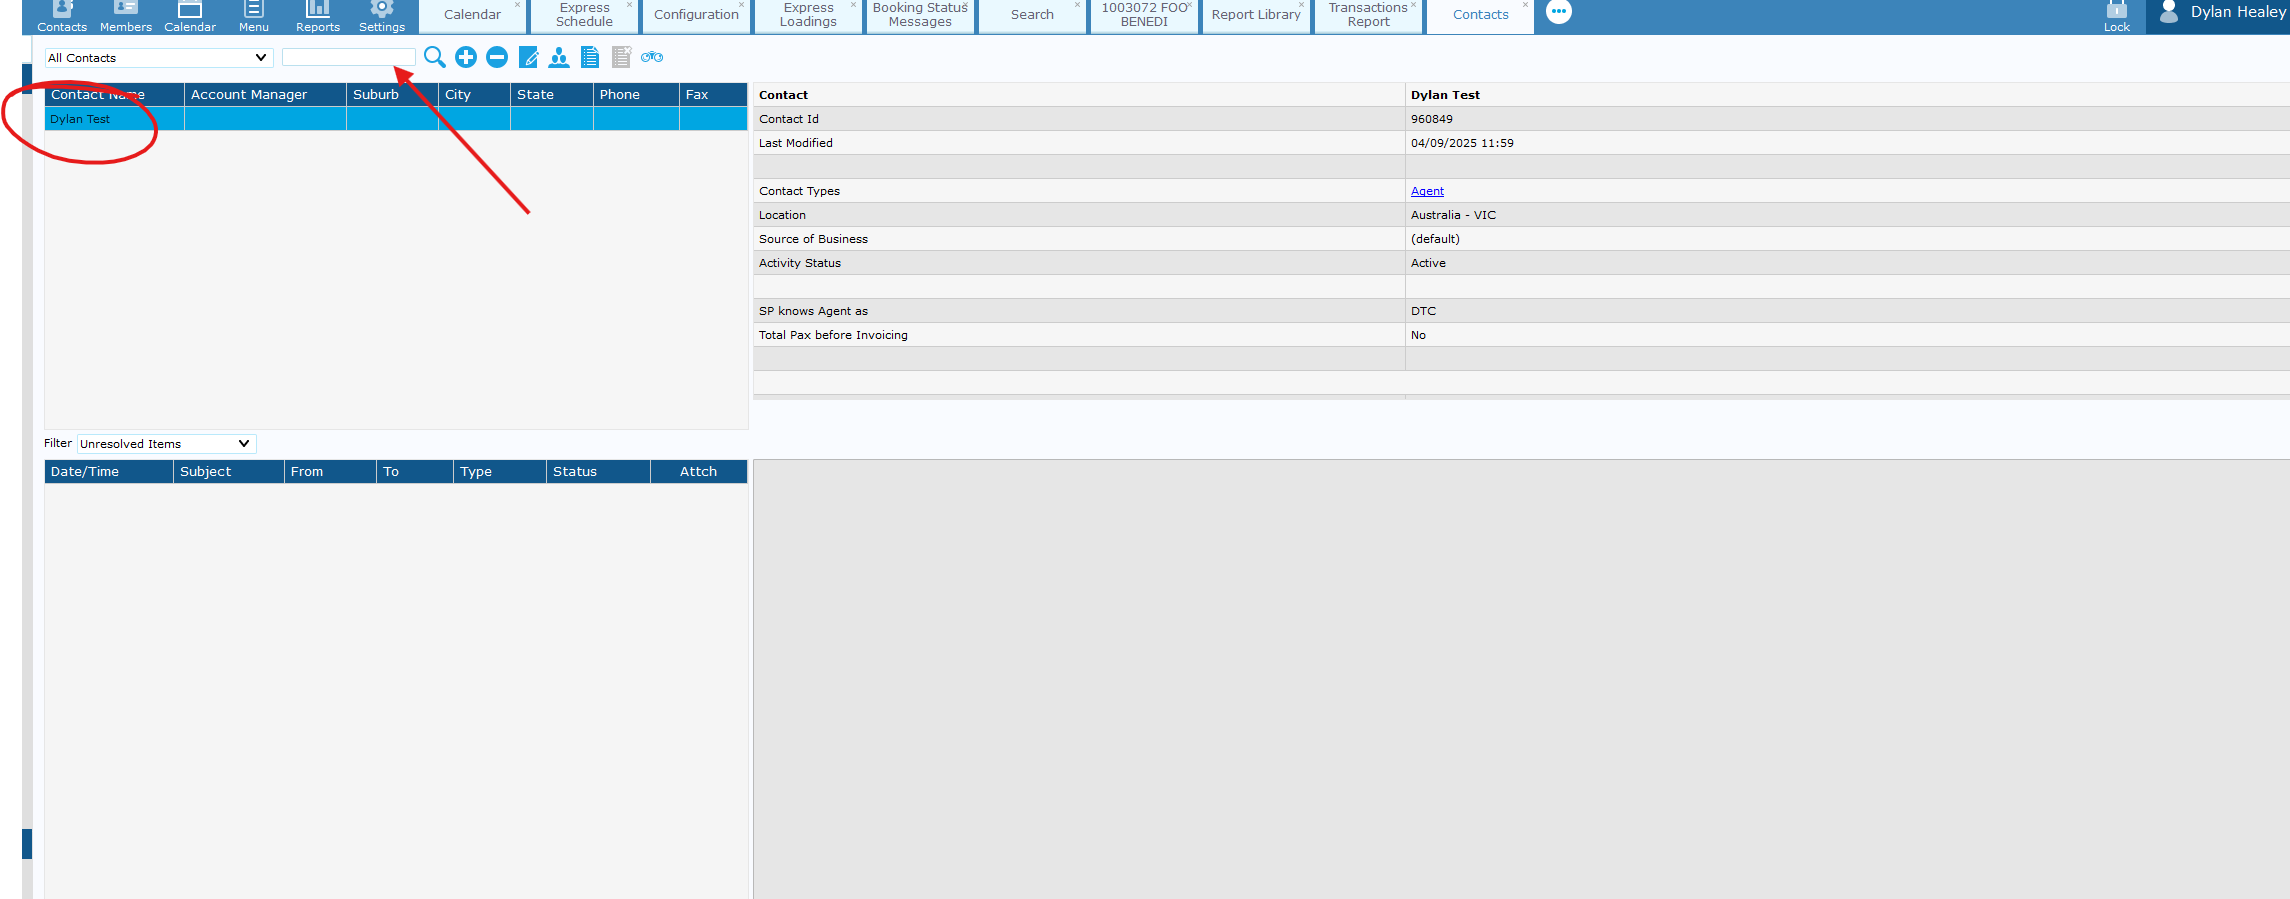Screen dimensions: 2290x899
Task: Click the blue plus add contact icon
Action: coord(466,57)
